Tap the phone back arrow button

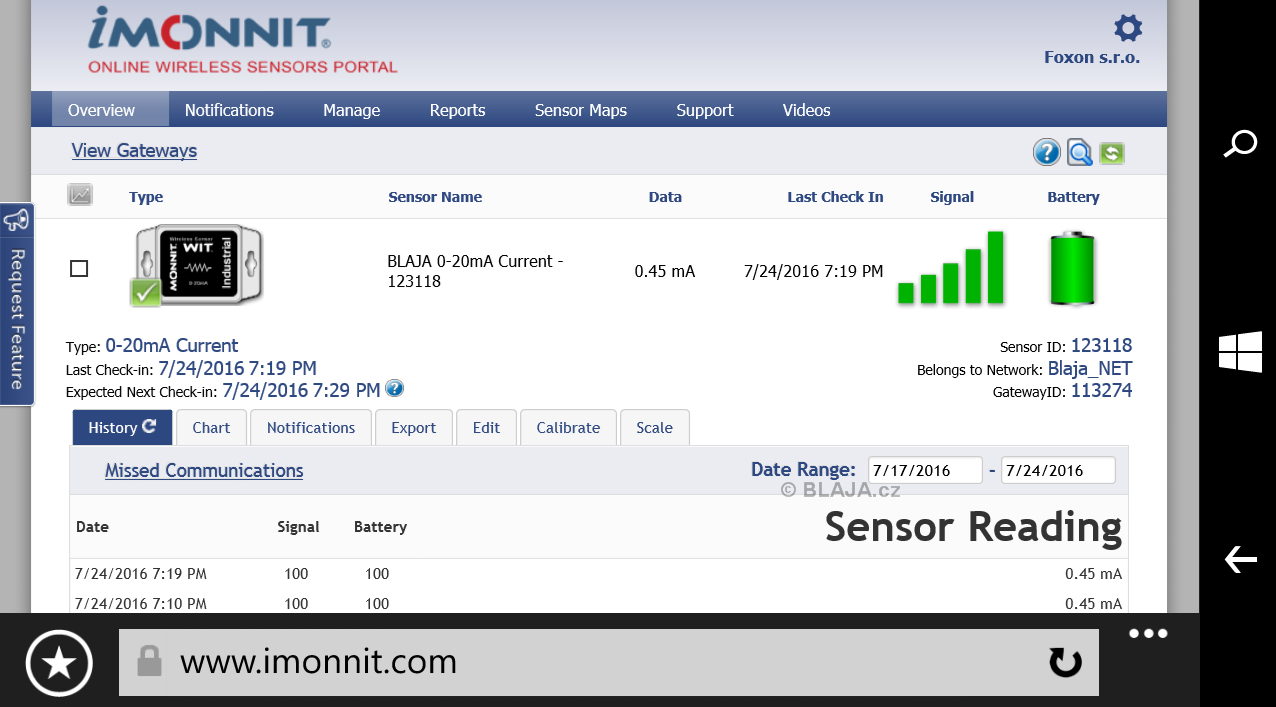(1240, 559)
